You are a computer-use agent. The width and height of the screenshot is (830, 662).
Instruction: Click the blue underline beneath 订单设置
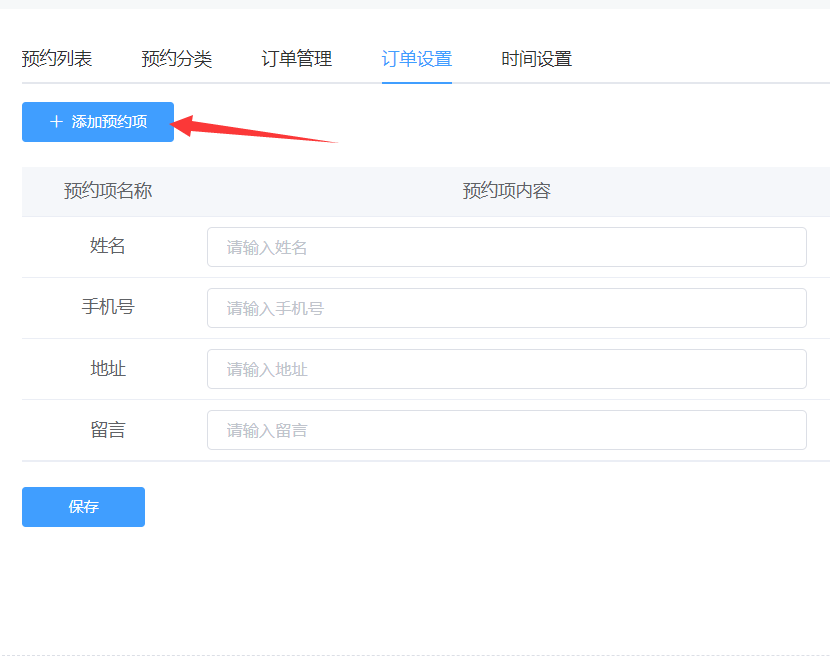(417, 82)
